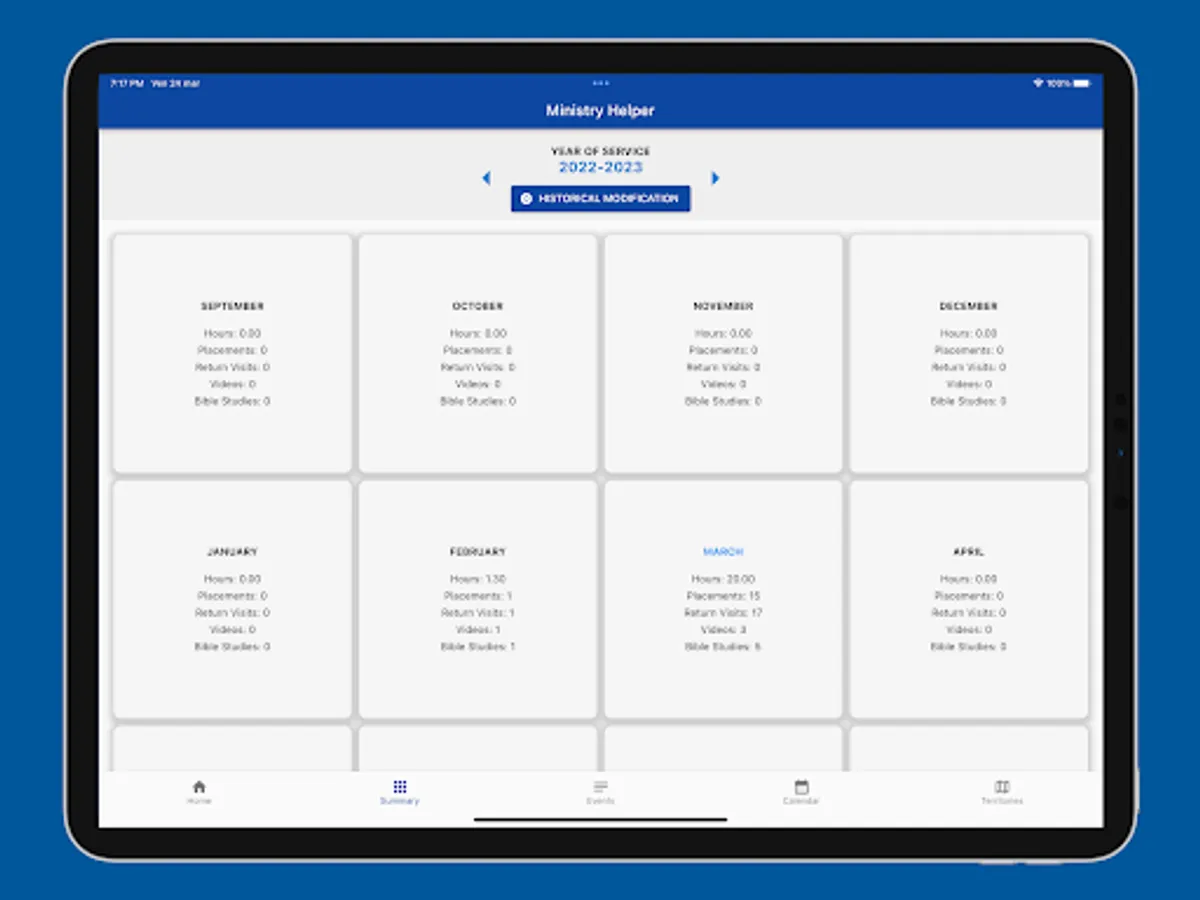Click the three-dot multitasking indicator
The height and width of the screenshot is (900, 1200).
[x=600, y=83]
